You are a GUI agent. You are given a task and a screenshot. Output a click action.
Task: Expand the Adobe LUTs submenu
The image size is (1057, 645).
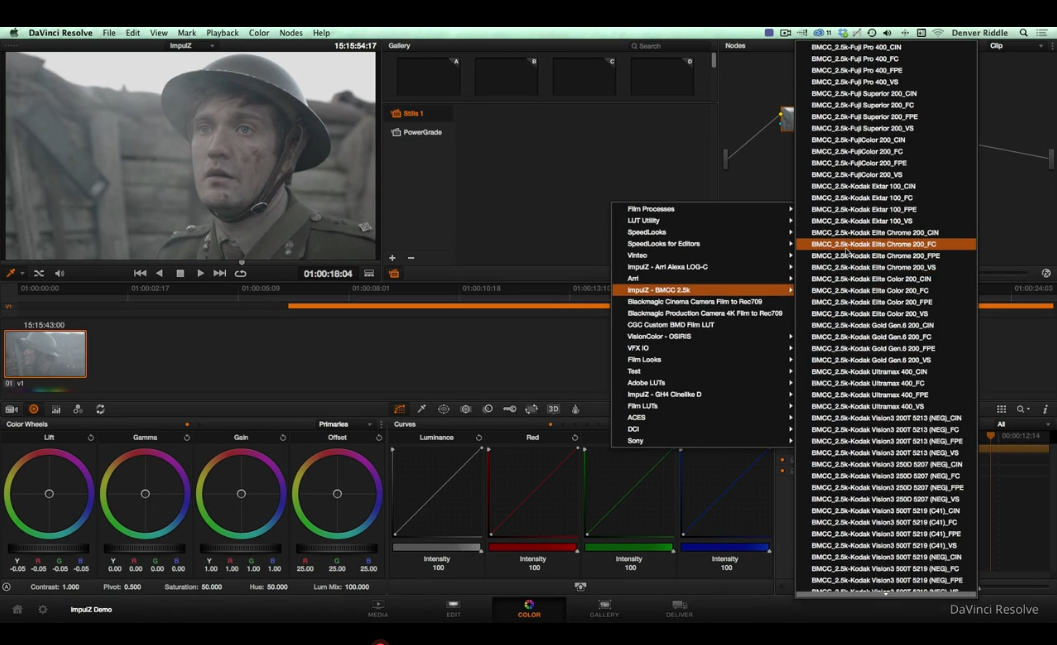[703, 383]
